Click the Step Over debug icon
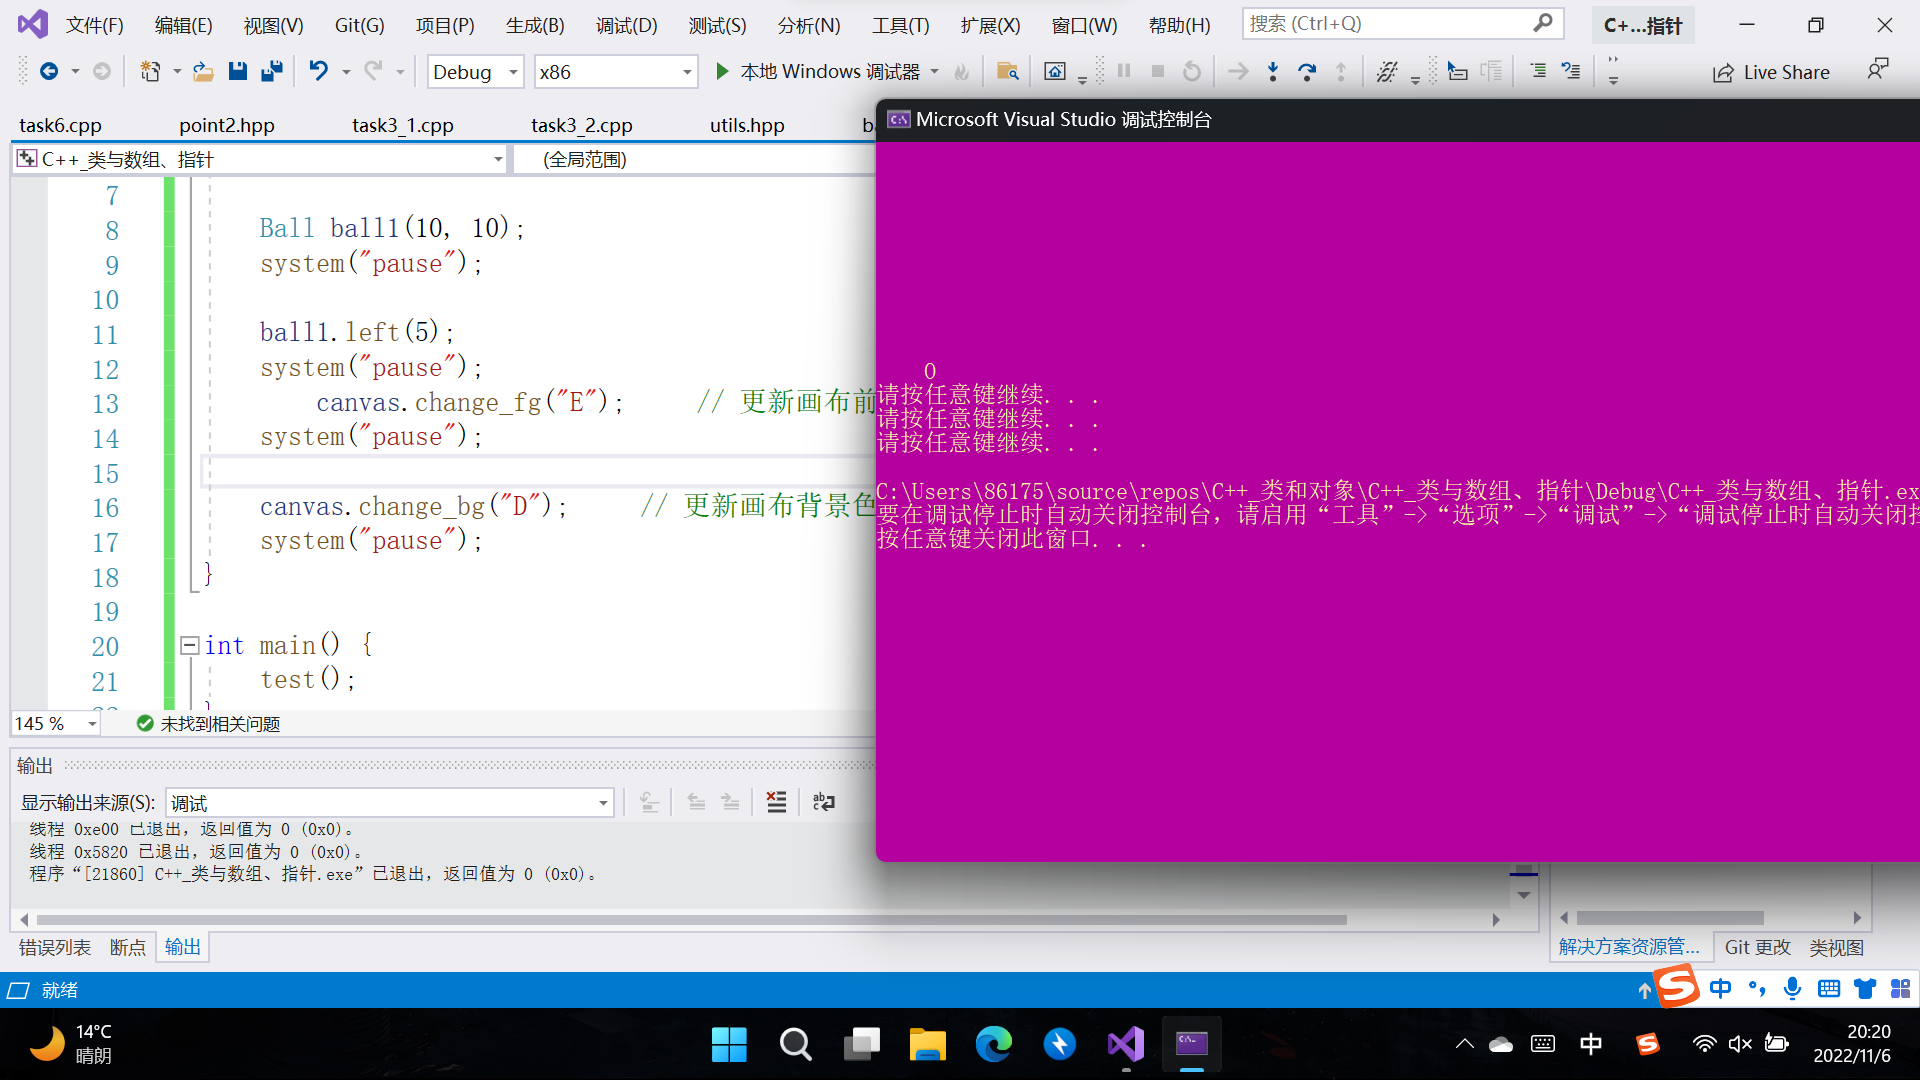Viewport: 1920px width, 1080px height. coord(1306,71)
